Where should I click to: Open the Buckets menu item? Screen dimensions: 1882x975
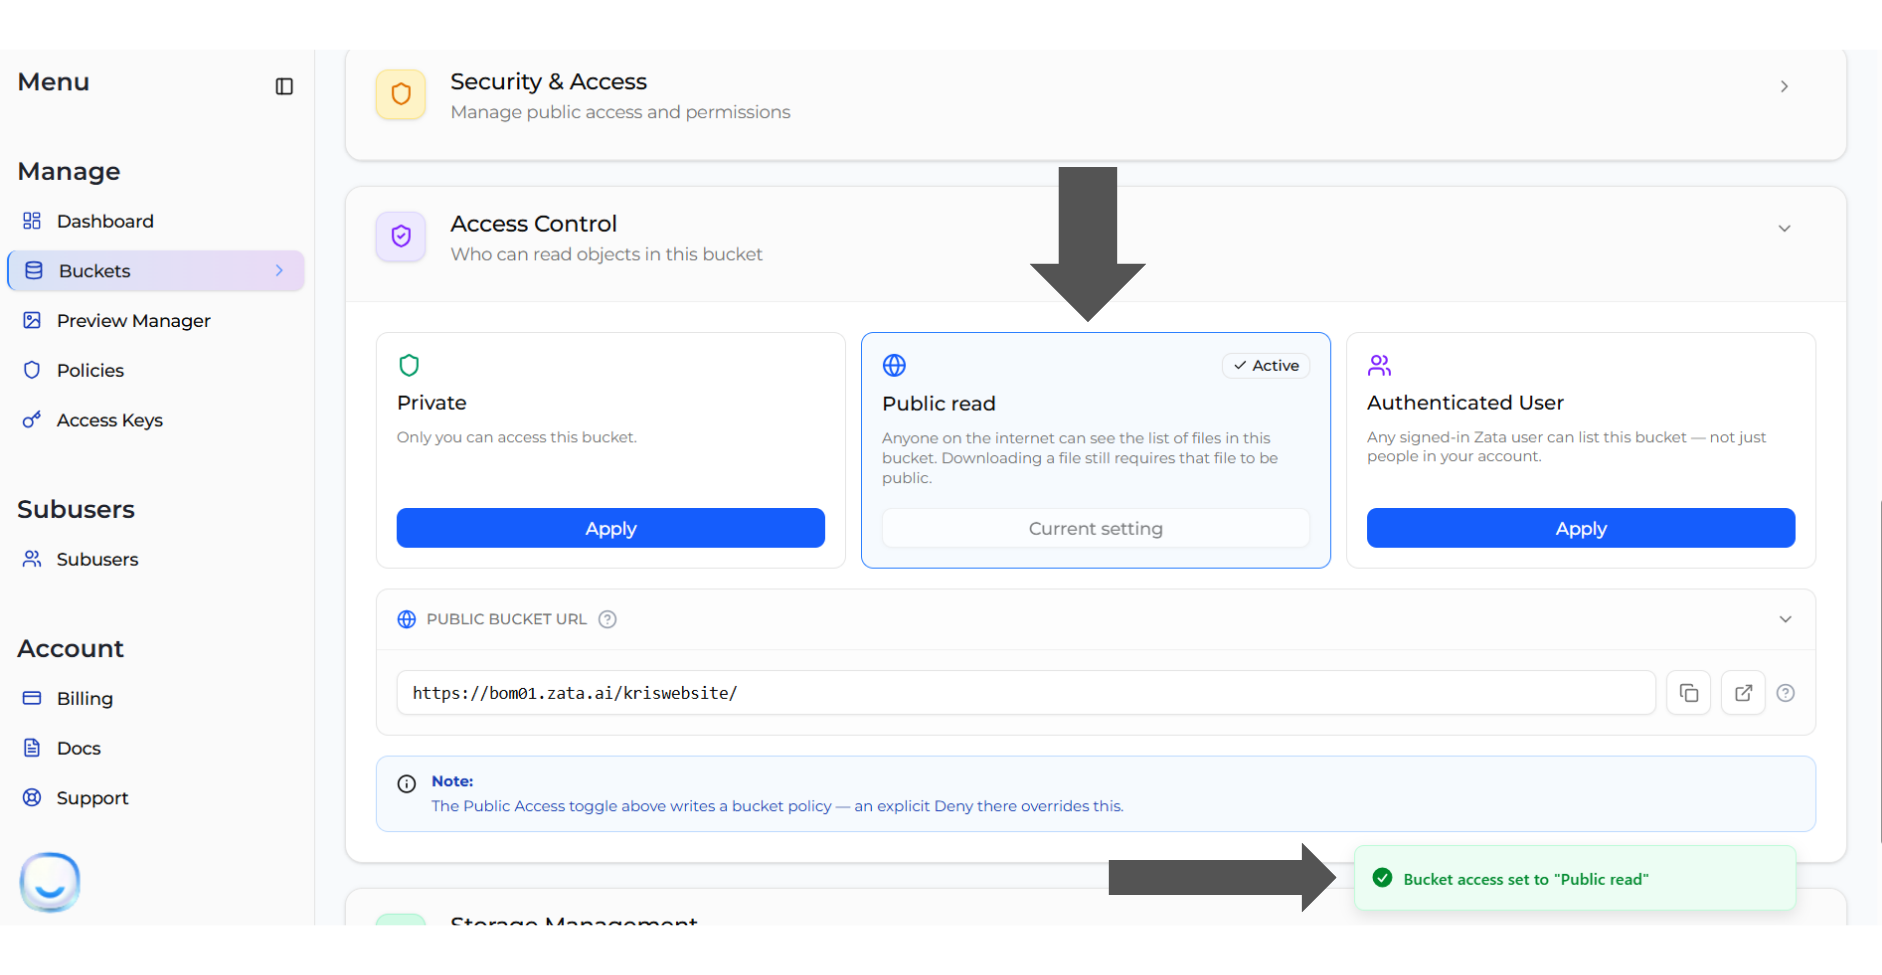[155, 271]
